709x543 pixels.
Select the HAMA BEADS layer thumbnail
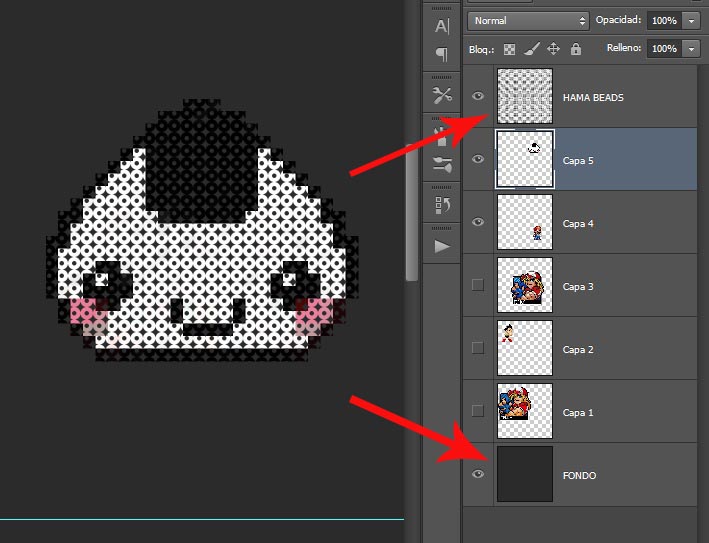coord(525,96)
